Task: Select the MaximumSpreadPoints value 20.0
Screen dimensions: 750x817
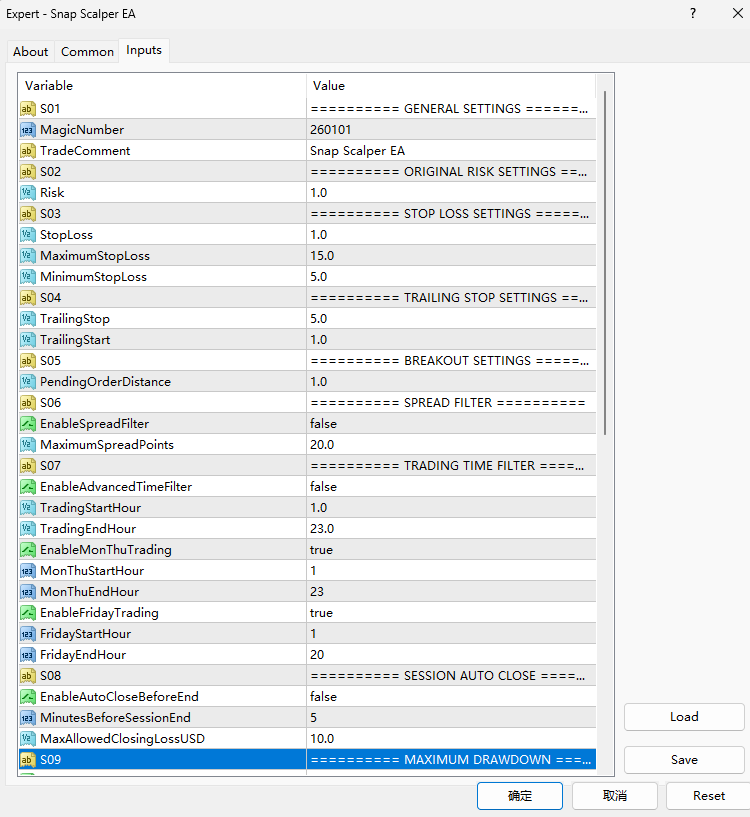Action: coord(322,445)
